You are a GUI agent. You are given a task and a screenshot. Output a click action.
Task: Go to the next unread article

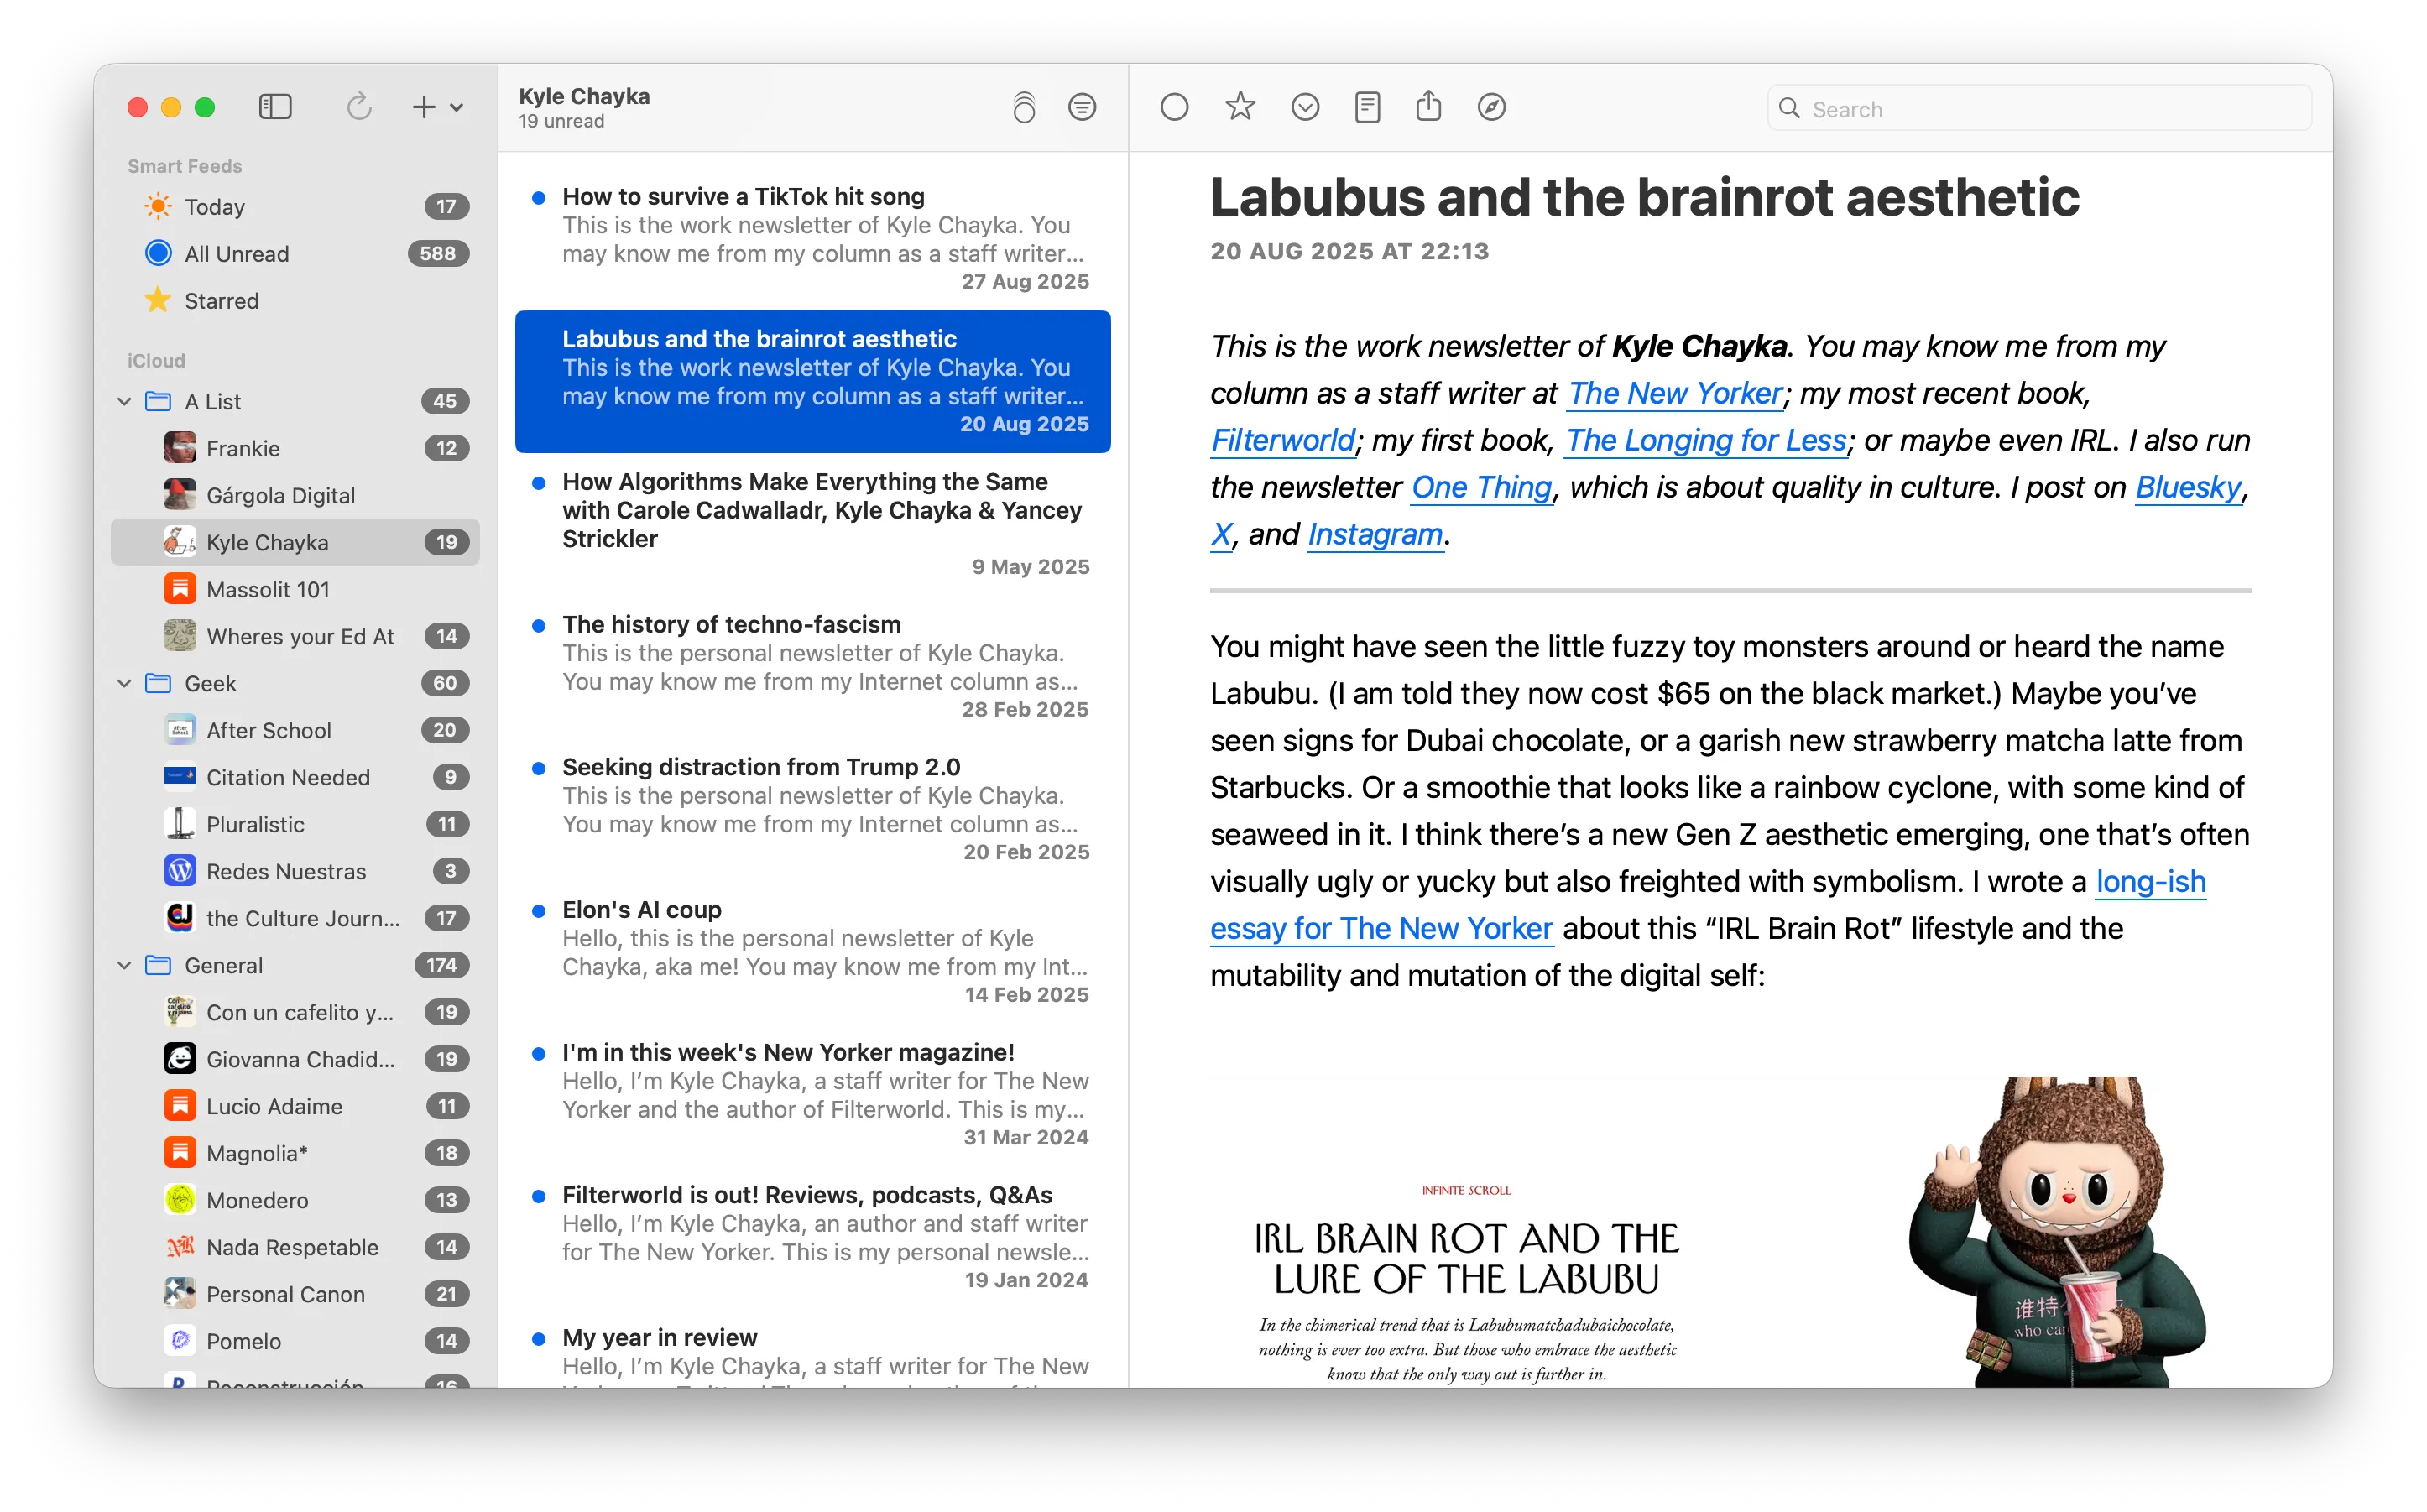(x=1305, y=107)
